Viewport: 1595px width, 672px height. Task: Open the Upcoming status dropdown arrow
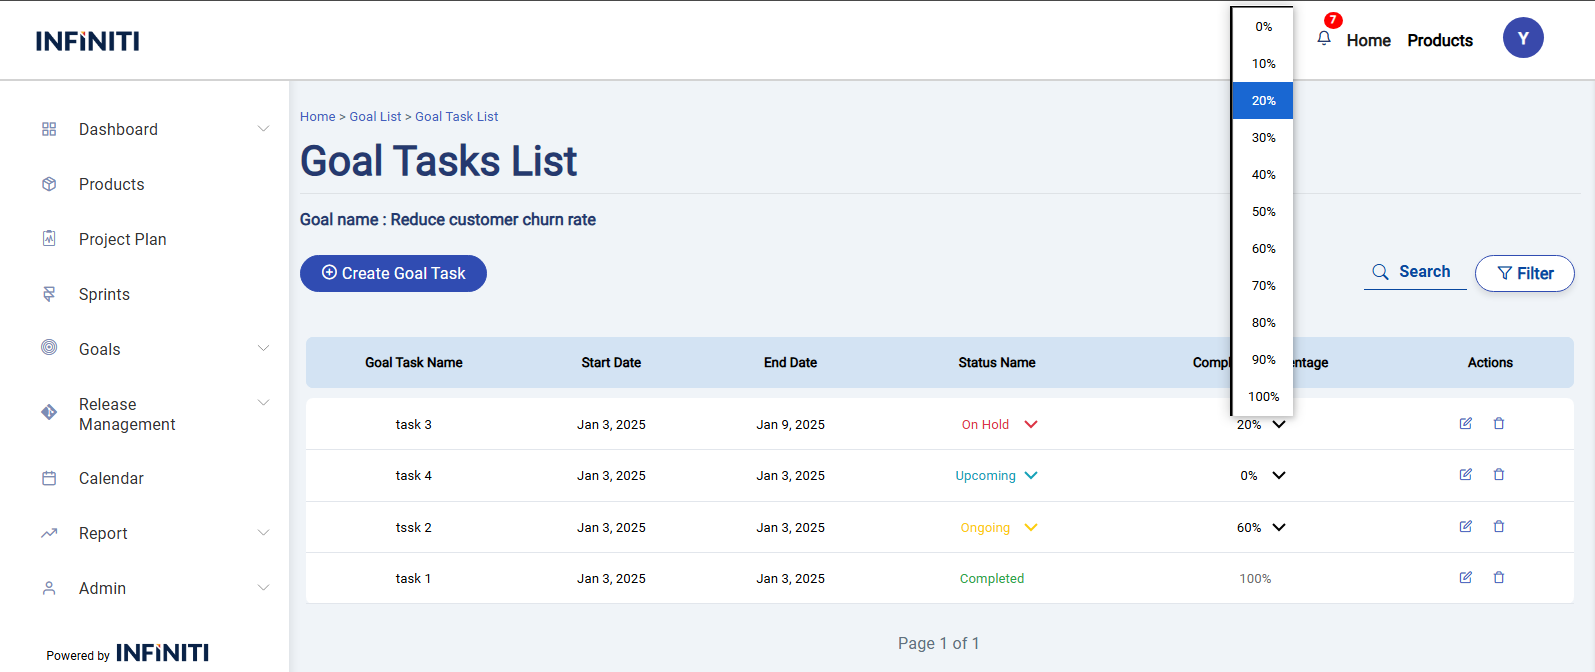point(1031,476)
